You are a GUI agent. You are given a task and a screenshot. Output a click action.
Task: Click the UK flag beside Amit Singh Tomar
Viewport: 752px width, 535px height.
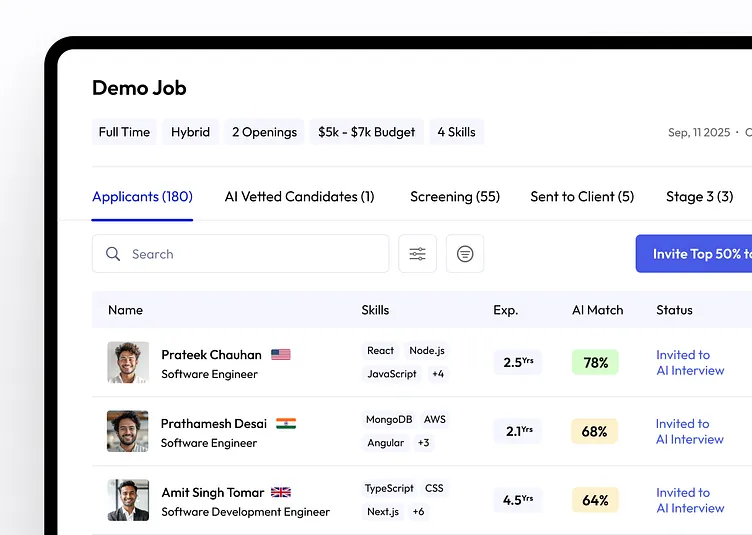(x=281, y=493)
